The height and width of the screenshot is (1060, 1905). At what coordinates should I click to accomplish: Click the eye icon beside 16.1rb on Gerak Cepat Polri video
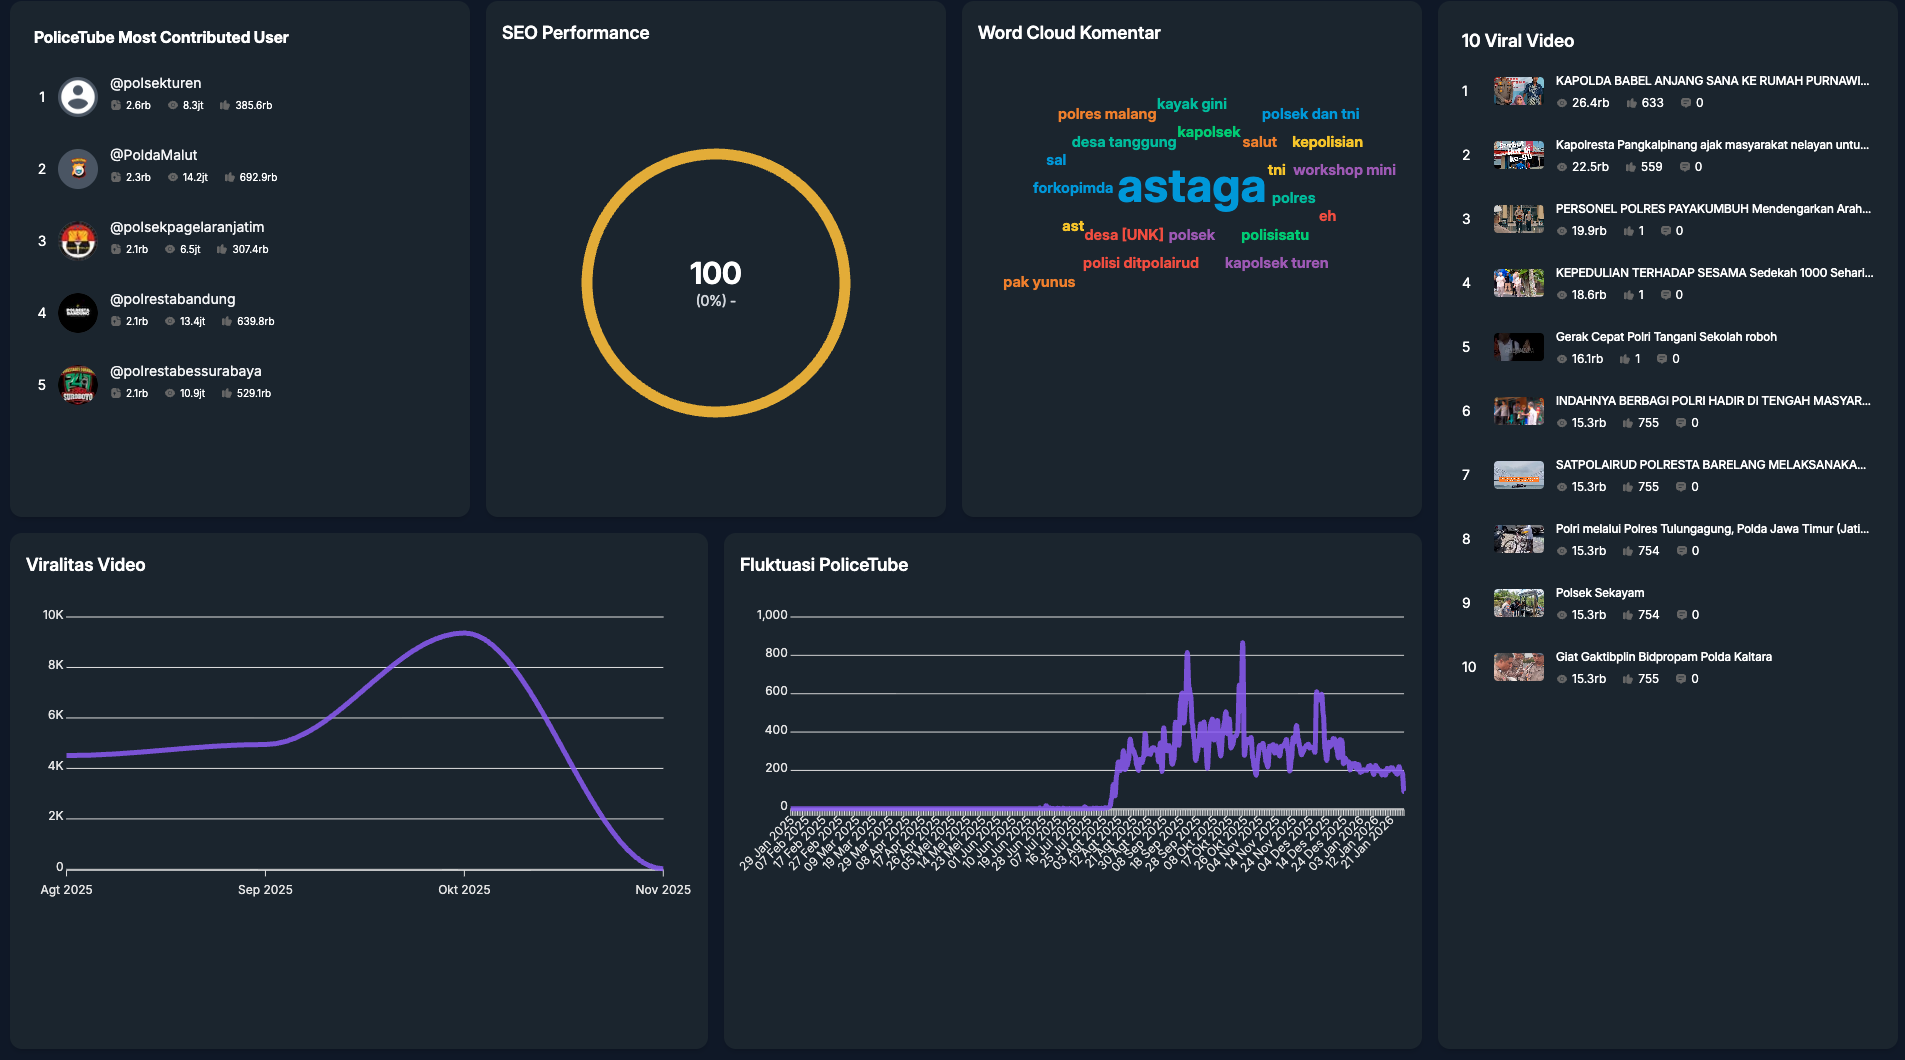1561,359
